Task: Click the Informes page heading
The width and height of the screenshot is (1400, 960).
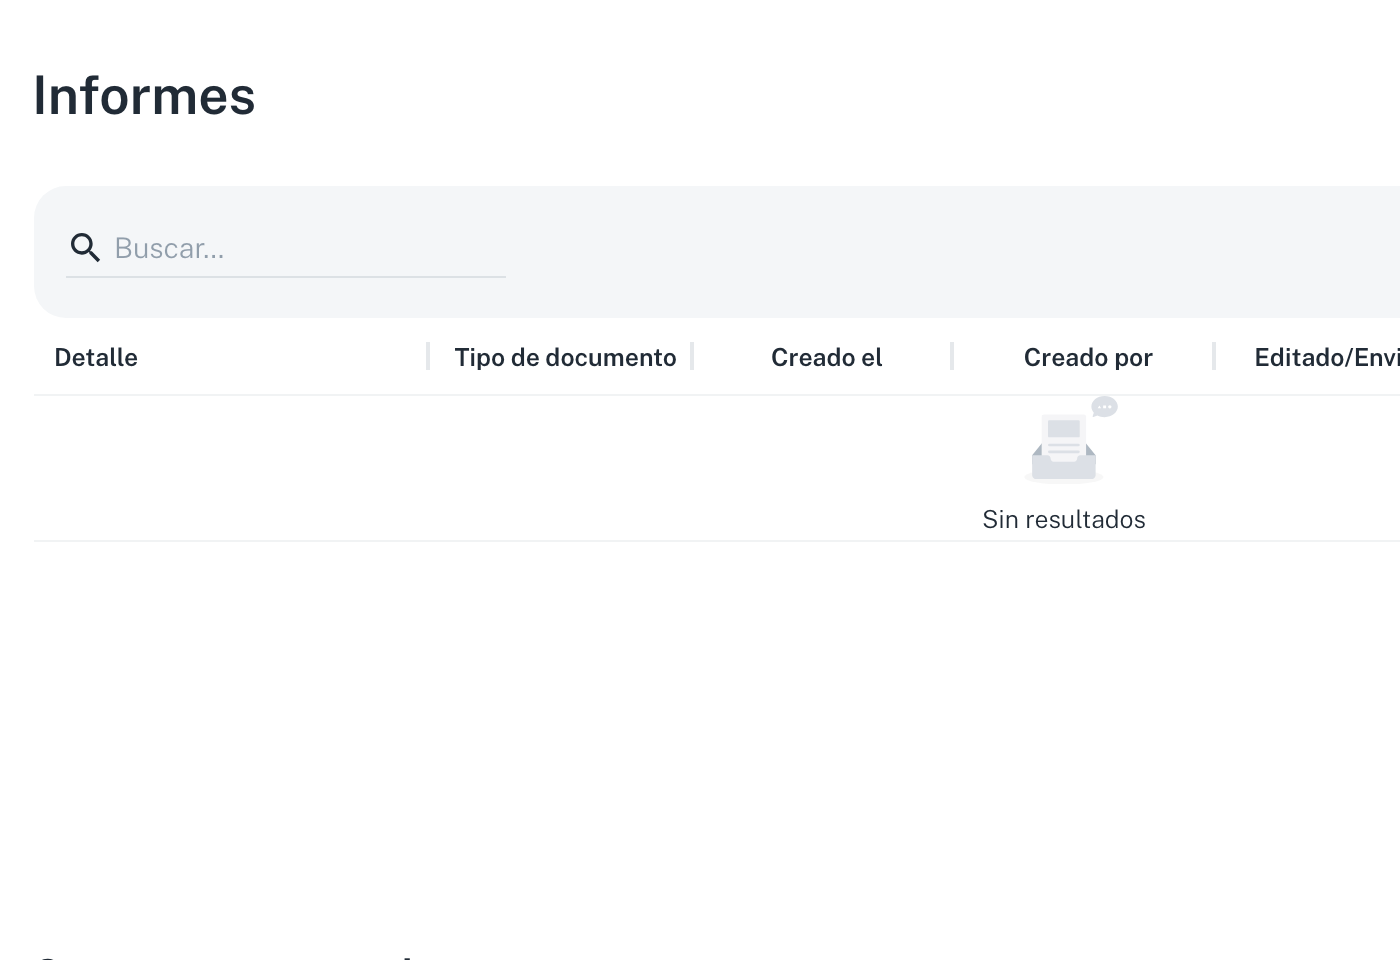Action: coord(145,96)
